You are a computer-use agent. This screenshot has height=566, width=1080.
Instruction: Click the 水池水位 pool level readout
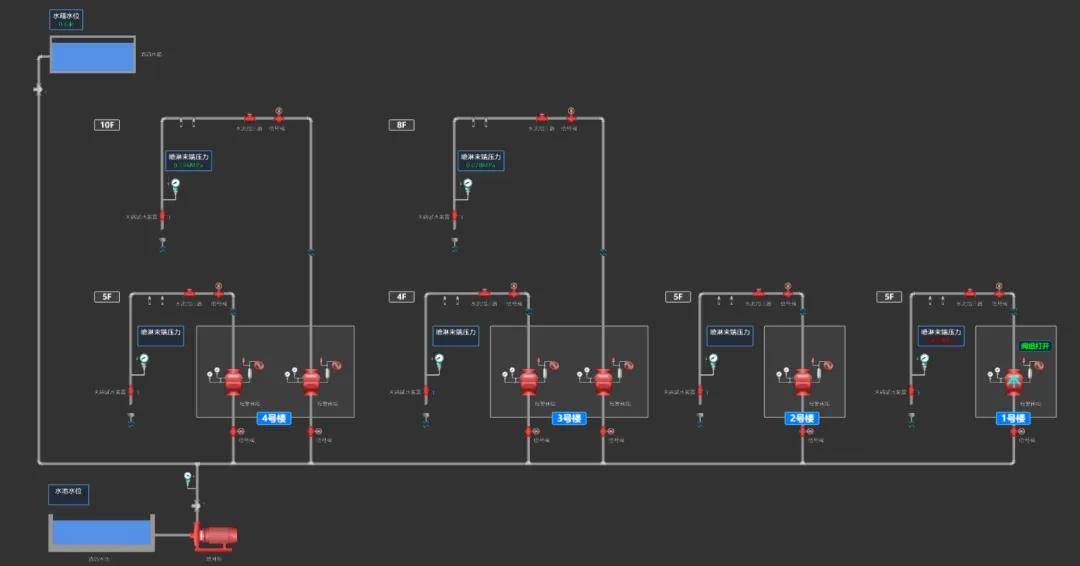click(69, 494)
